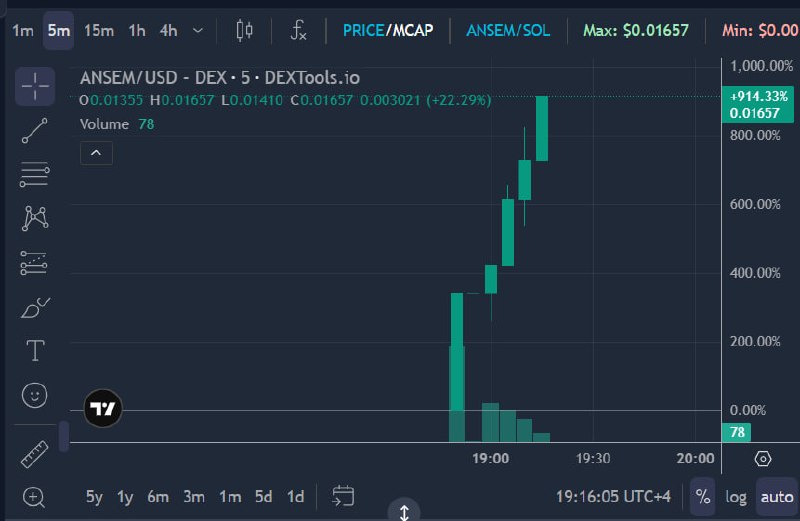
Task: Select the crosshair cursor tool
Action: click(x=35, y=86)
